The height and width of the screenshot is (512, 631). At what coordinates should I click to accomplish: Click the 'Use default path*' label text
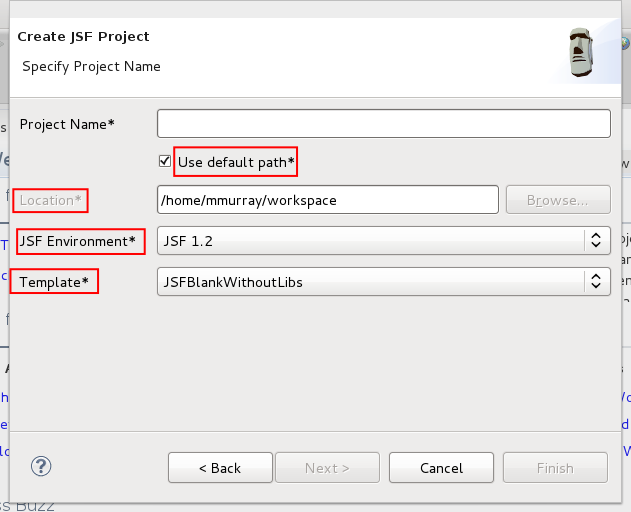coord(237,161)
